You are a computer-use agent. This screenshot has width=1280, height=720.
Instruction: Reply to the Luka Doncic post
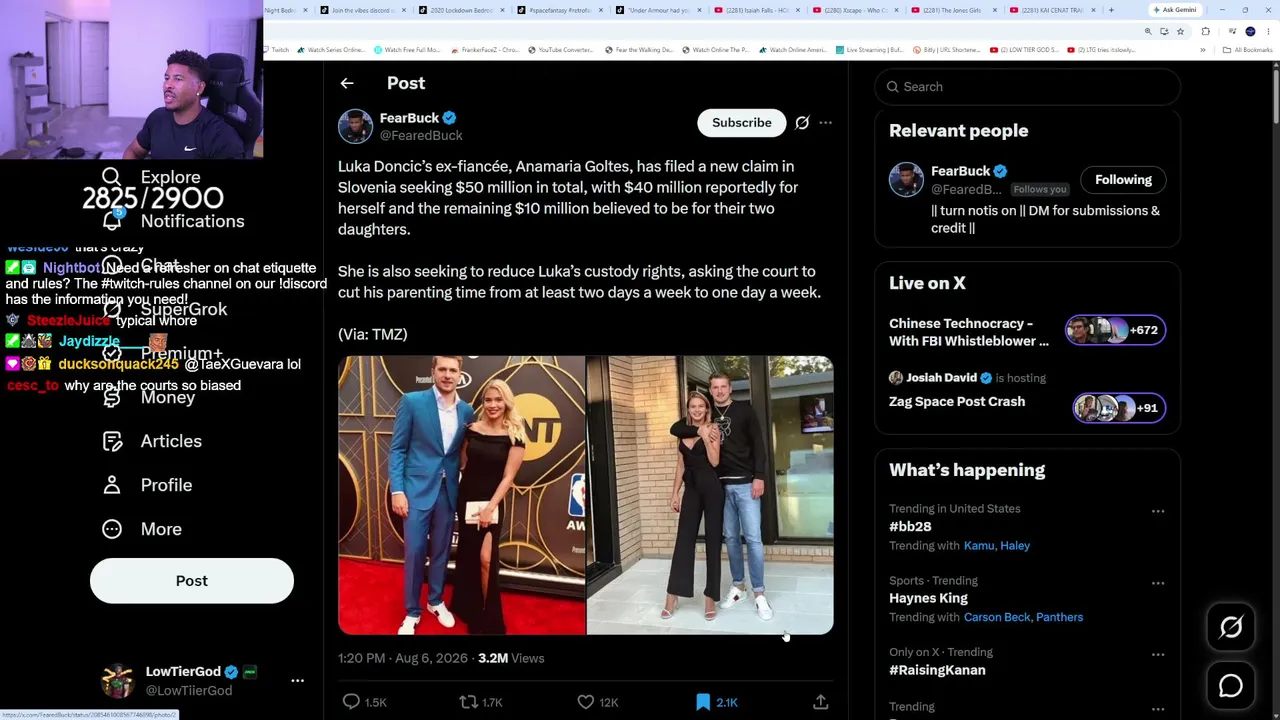point(351,702)
